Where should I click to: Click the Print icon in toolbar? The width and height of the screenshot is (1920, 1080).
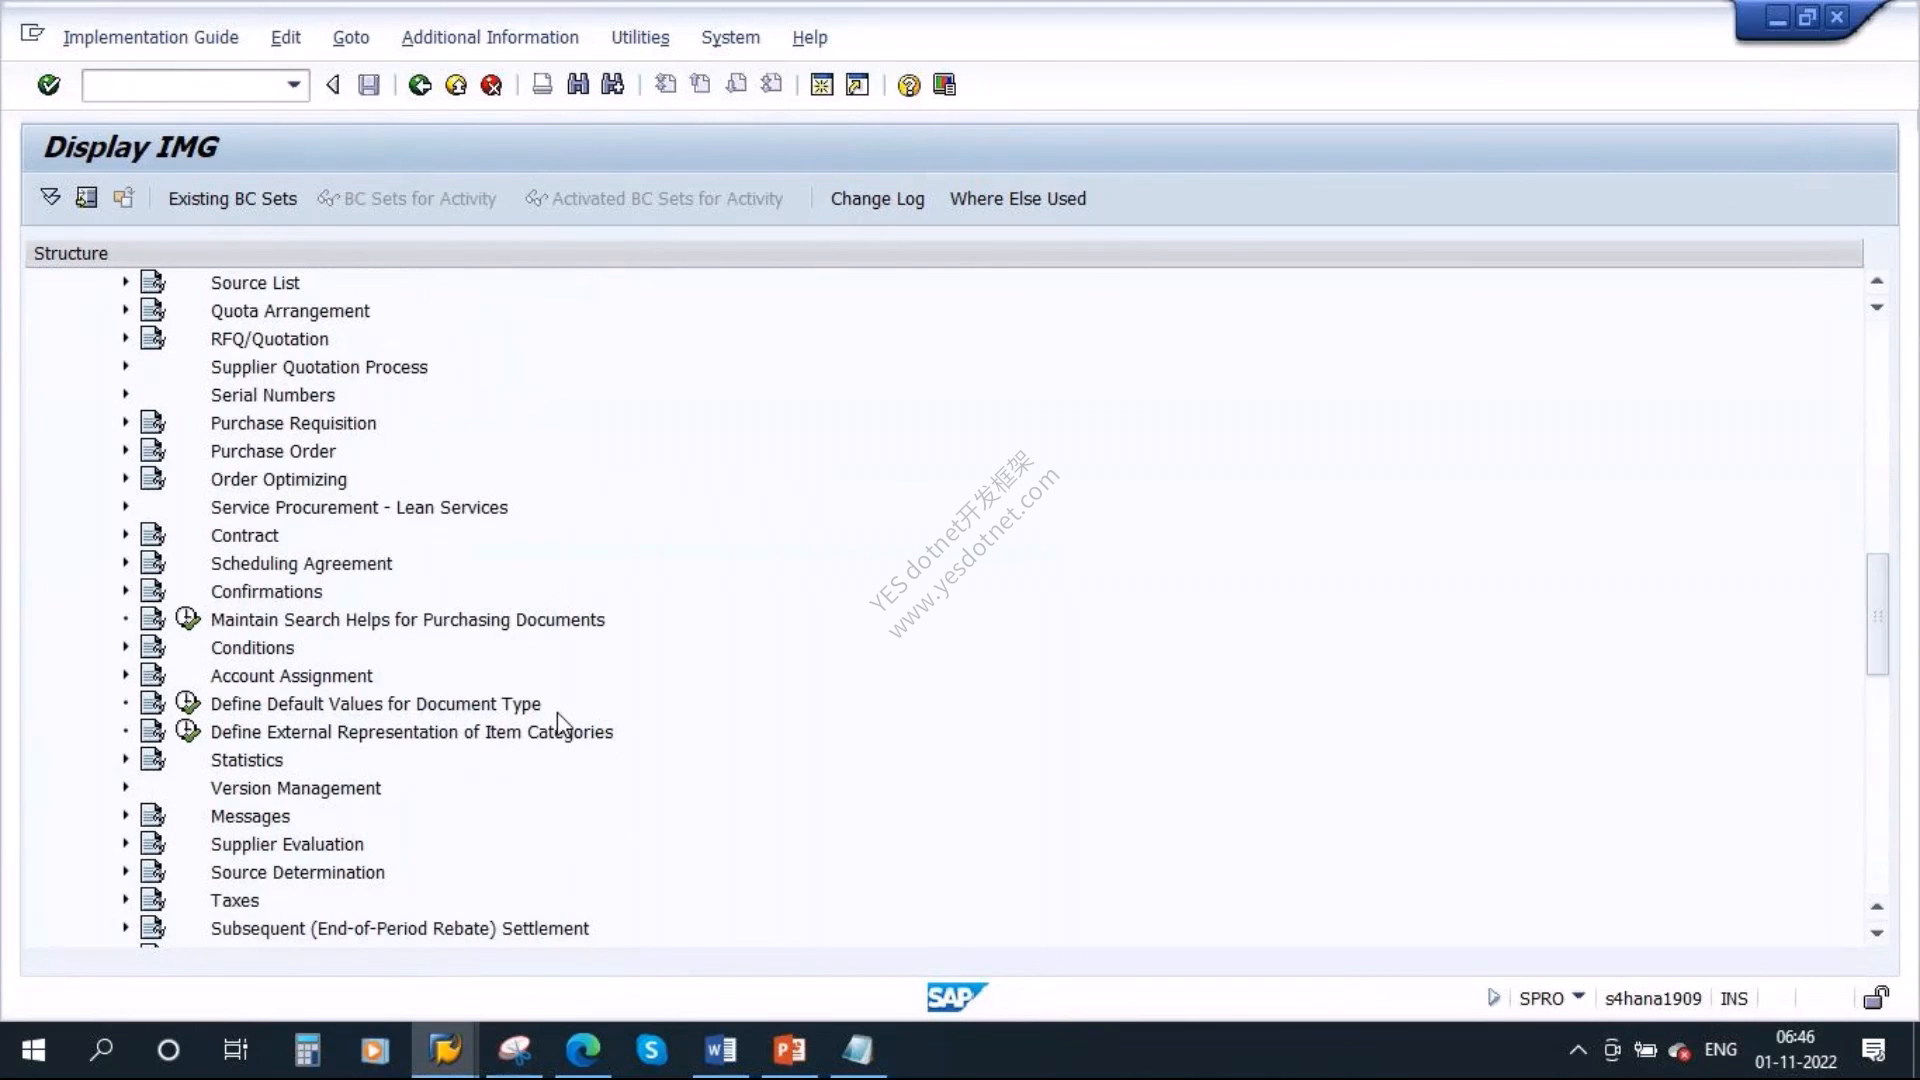pyautogui.click(x=542, y=85)
